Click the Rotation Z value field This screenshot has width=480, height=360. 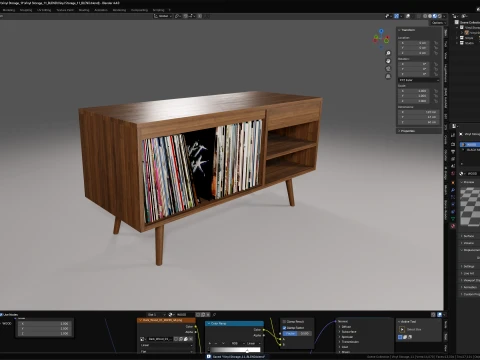coord(415,74)
